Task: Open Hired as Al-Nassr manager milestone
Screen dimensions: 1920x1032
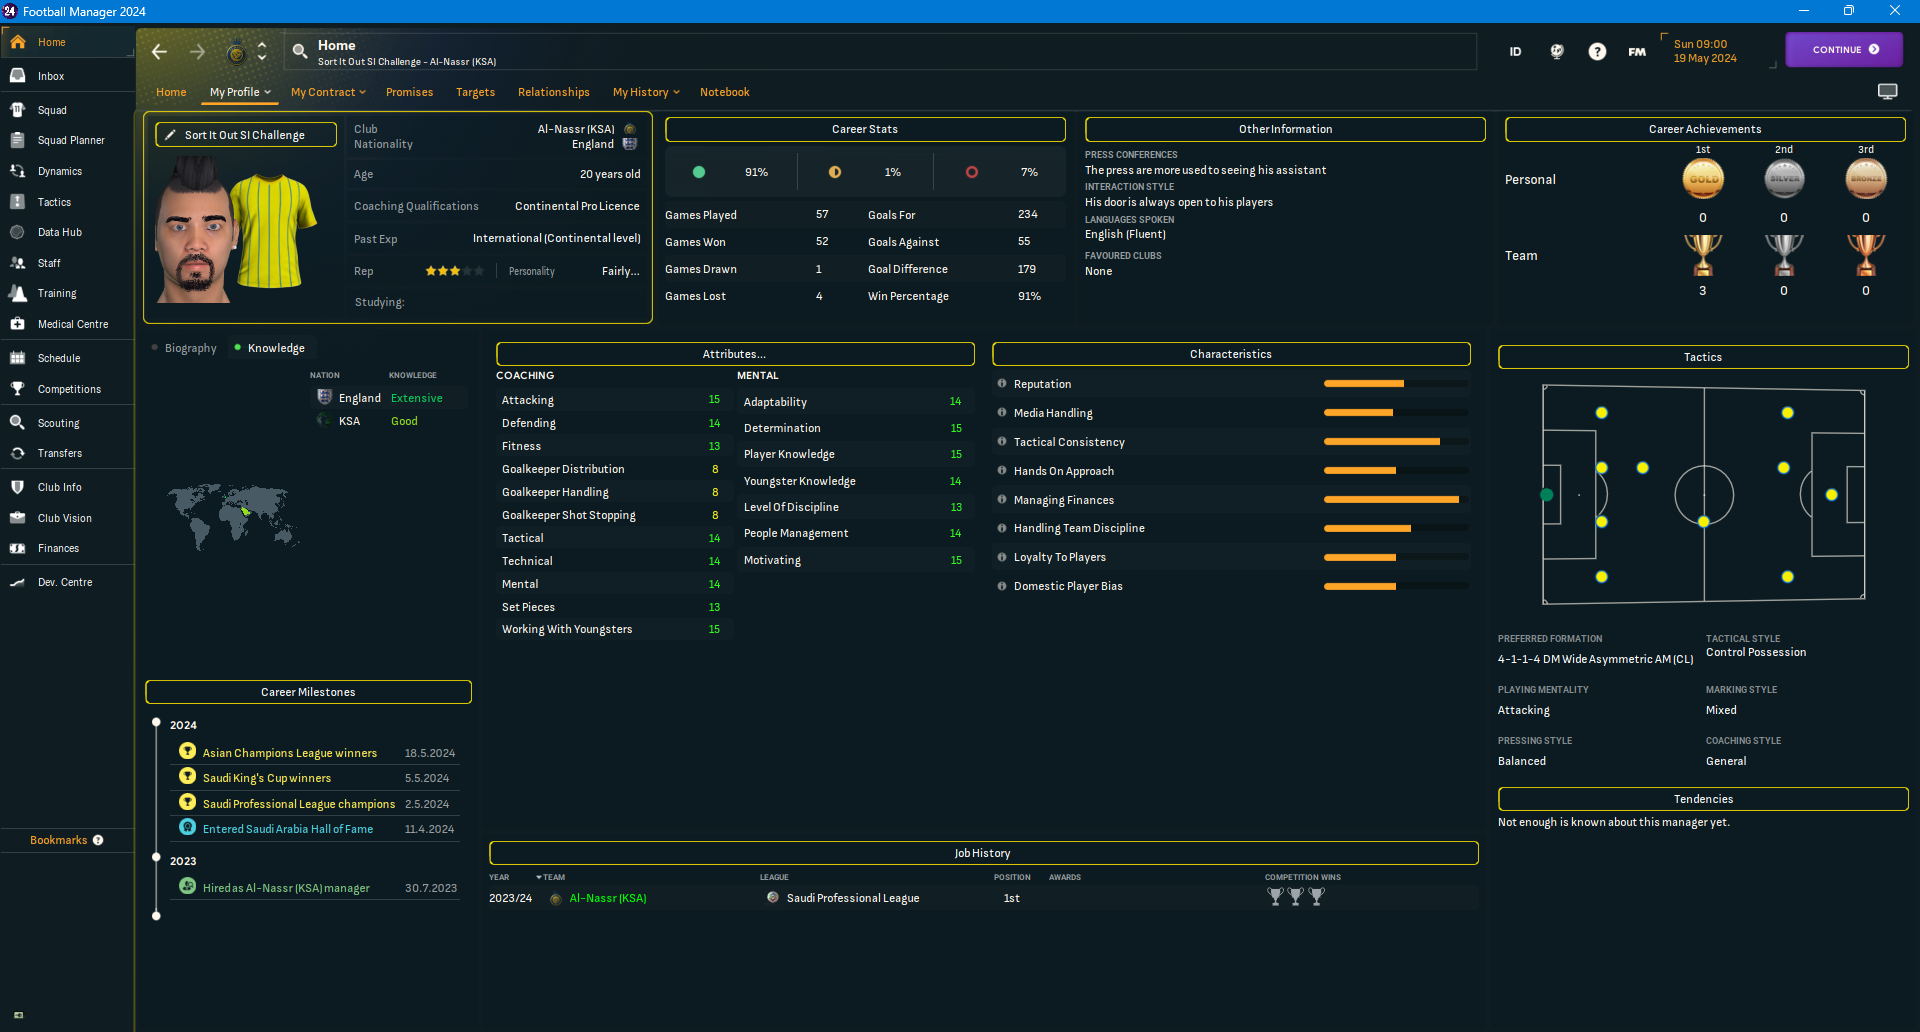Action: [286, 889]
